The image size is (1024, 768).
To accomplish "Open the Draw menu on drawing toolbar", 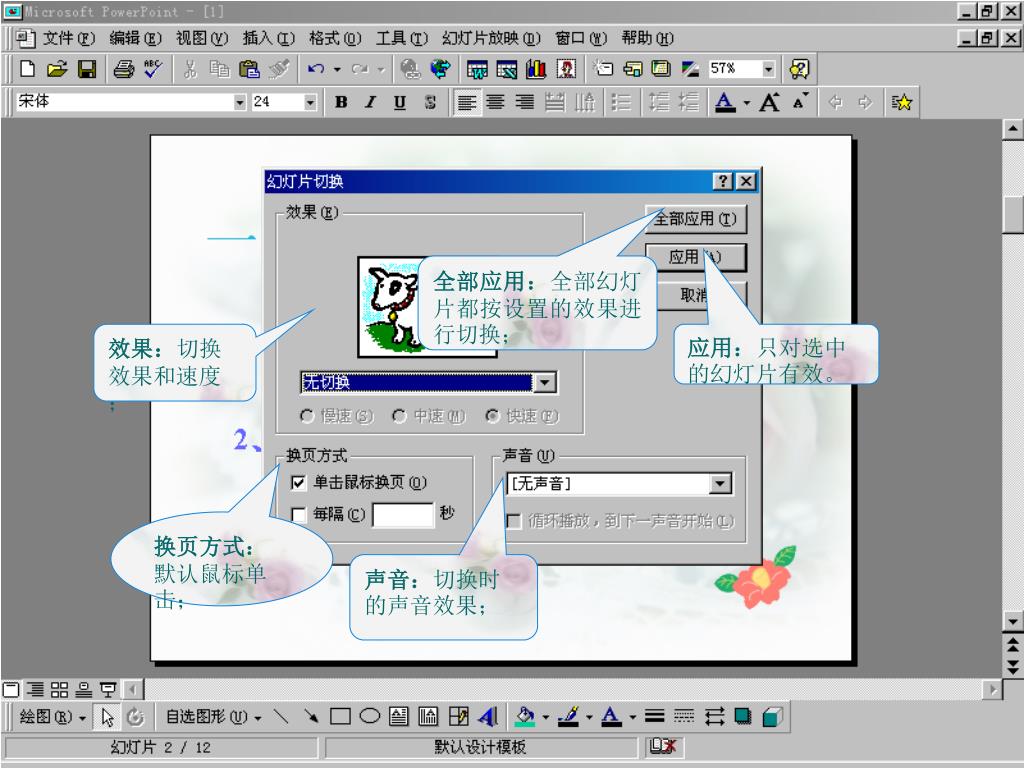I will [52, 716].
